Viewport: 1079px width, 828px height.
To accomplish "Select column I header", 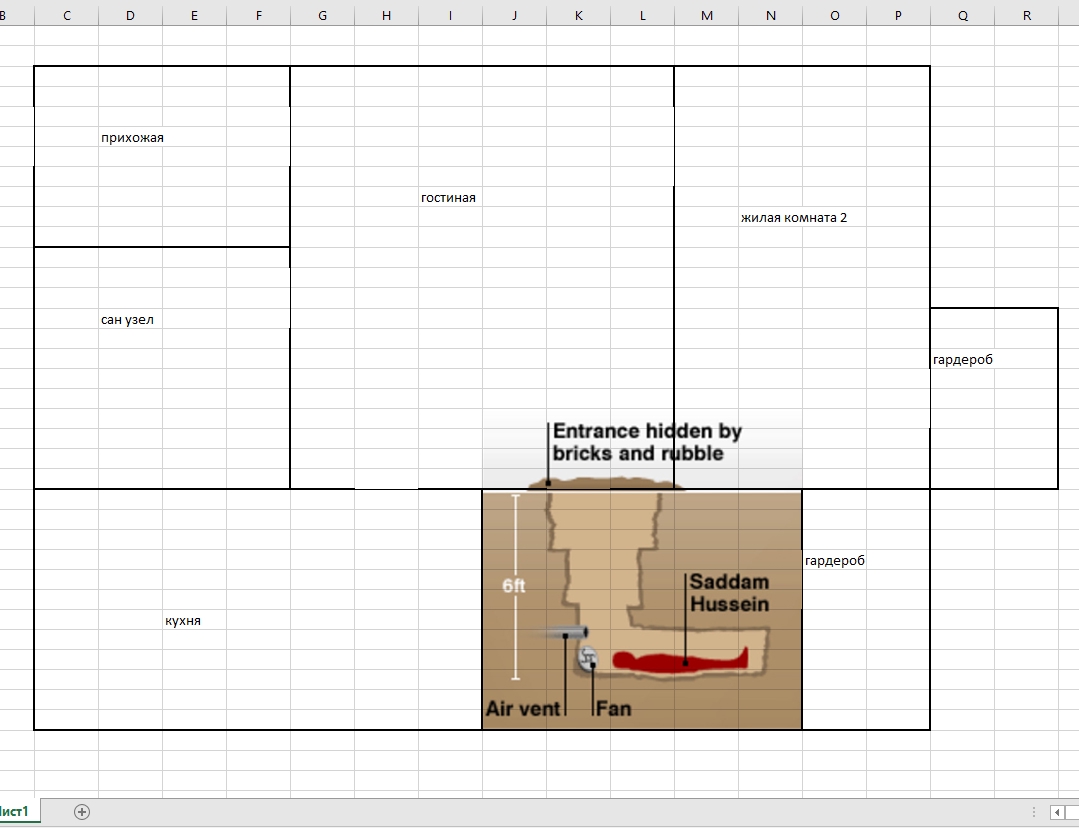I will [x=451, y=15].
